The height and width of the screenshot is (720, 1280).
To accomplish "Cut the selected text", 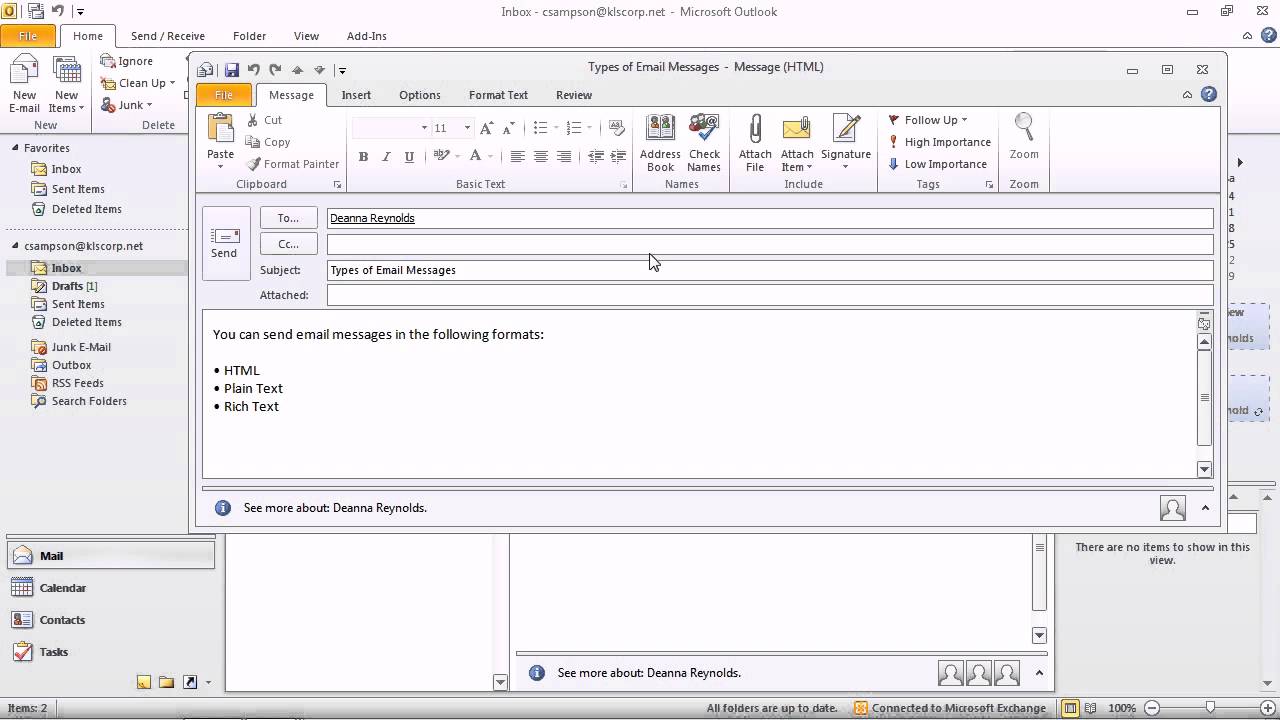I will (x=264, y=120).
